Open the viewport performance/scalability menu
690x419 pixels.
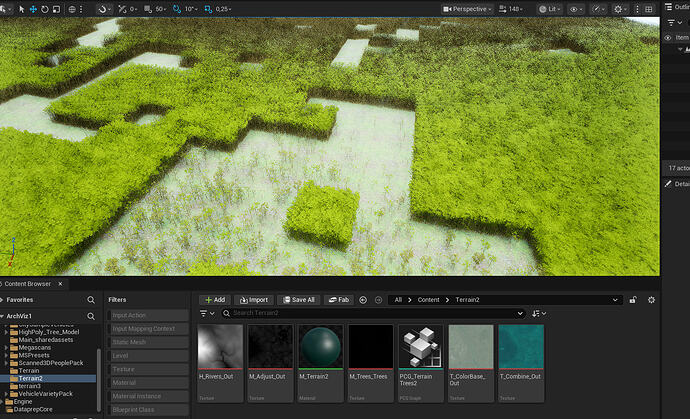(x=598, y=9)
